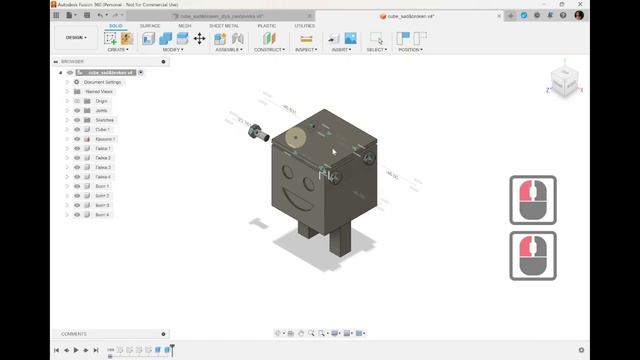Image resolution: width=640 pixels, height=360 pixels.
Task: Open timeline settings gear
Action: [x=581, y=350]
